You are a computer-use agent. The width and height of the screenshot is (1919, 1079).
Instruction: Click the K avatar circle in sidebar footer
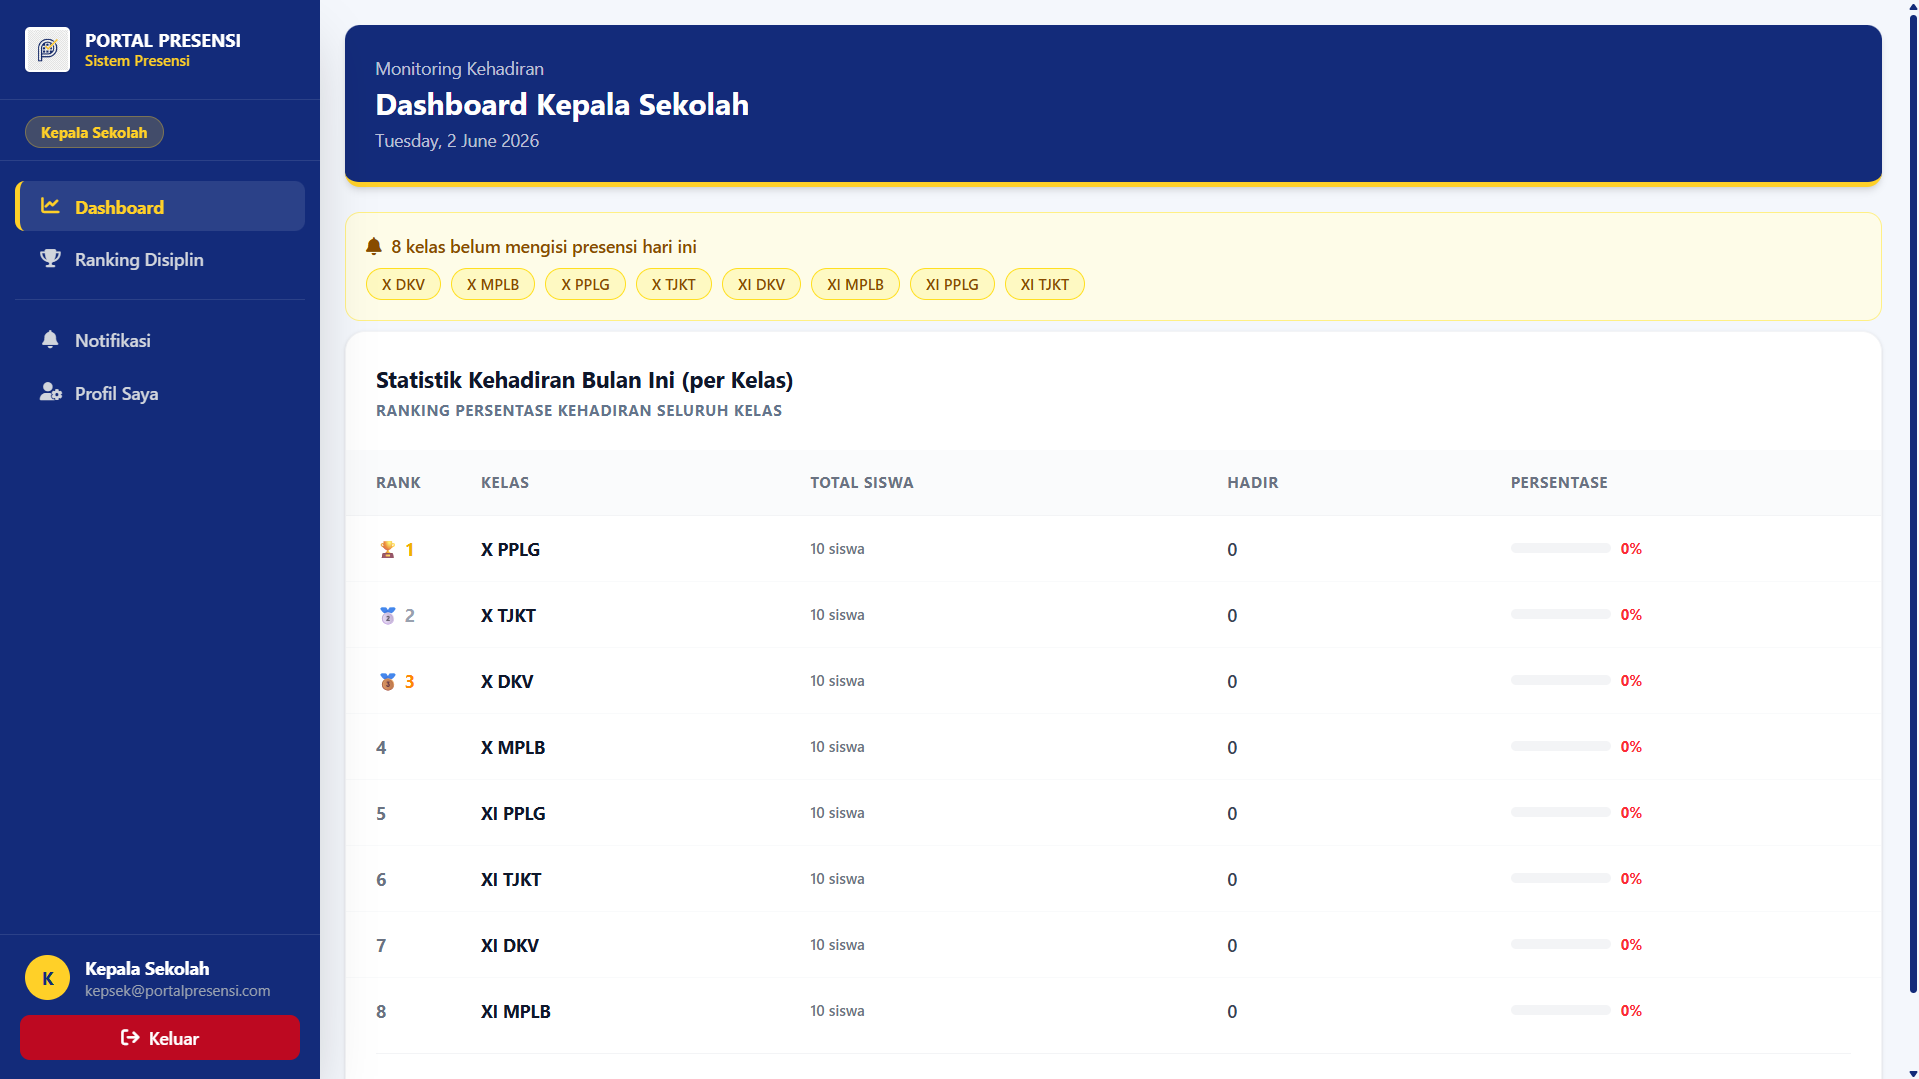[47, 978]
